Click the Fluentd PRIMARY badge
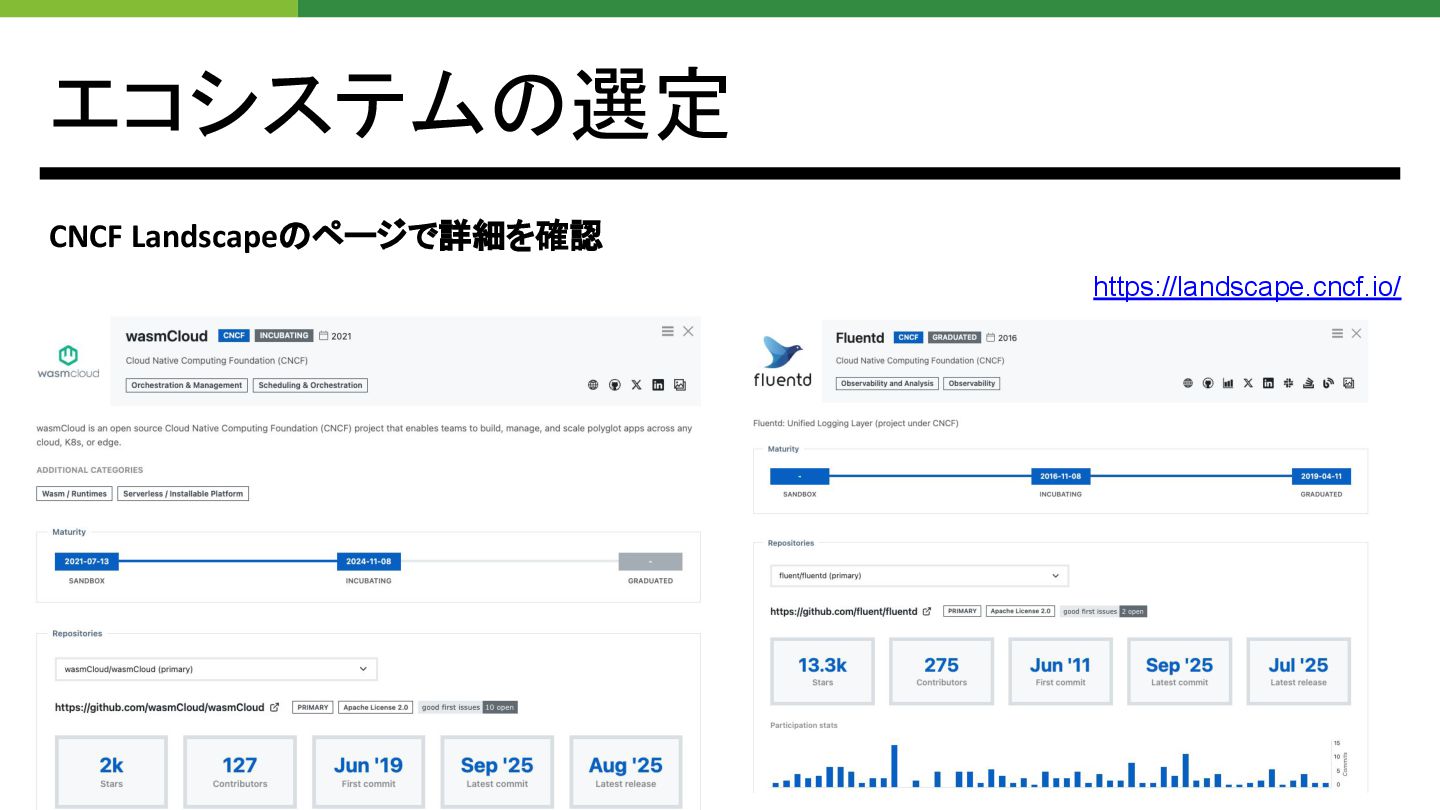Screen dimensions: 1440x810 point(962,611)
